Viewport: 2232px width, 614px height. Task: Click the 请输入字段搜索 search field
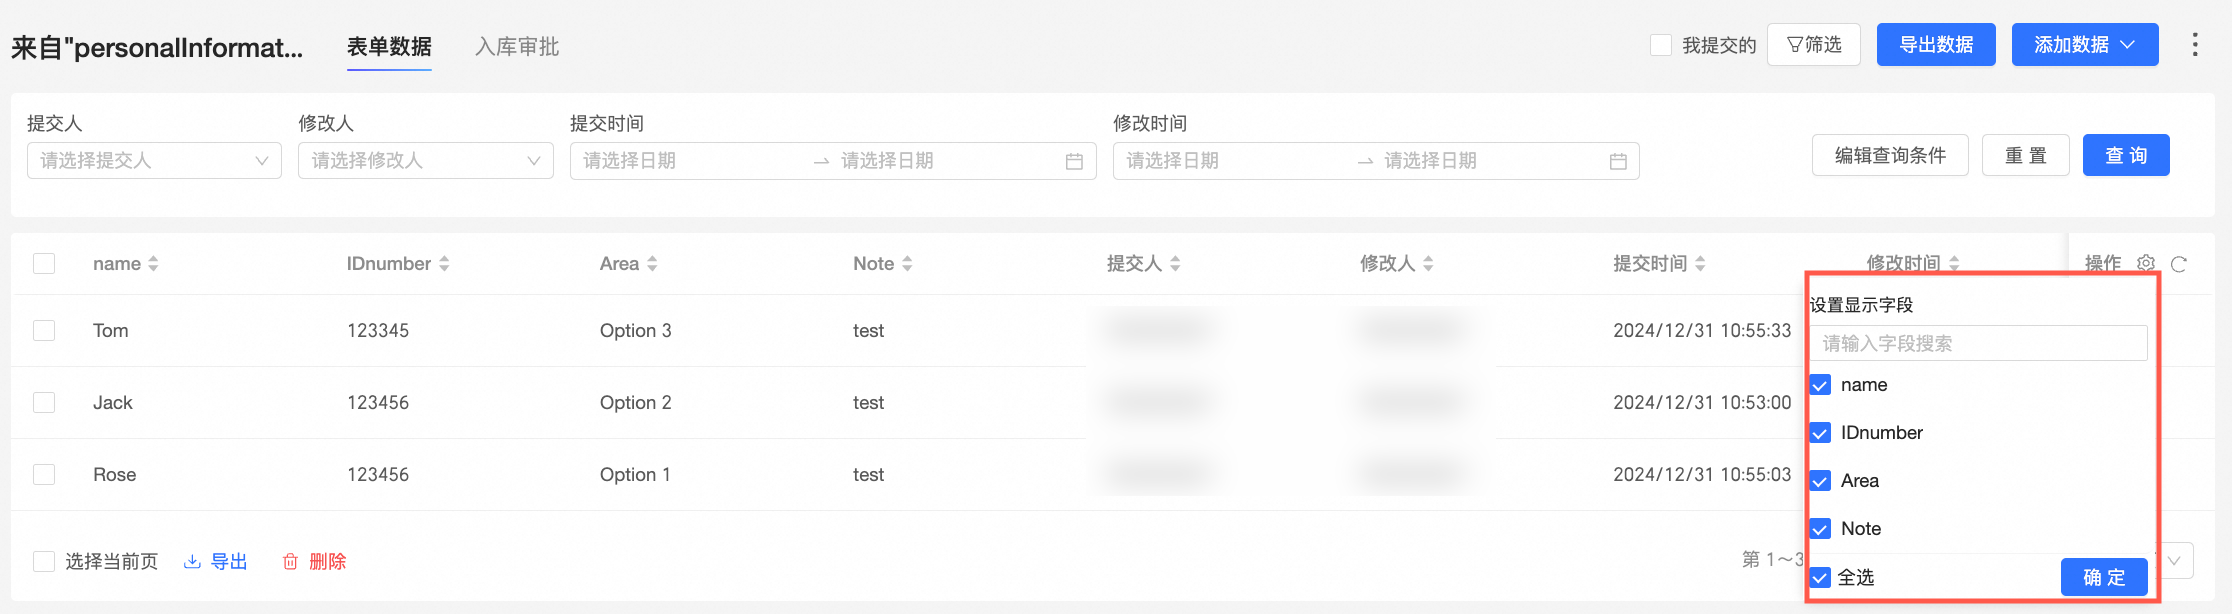[x=1978, y=343]
